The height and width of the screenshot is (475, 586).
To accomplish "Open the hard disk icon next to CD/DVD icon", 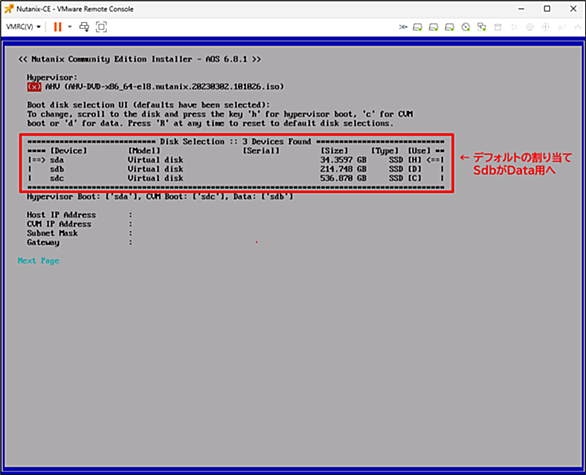I will 450,27.
